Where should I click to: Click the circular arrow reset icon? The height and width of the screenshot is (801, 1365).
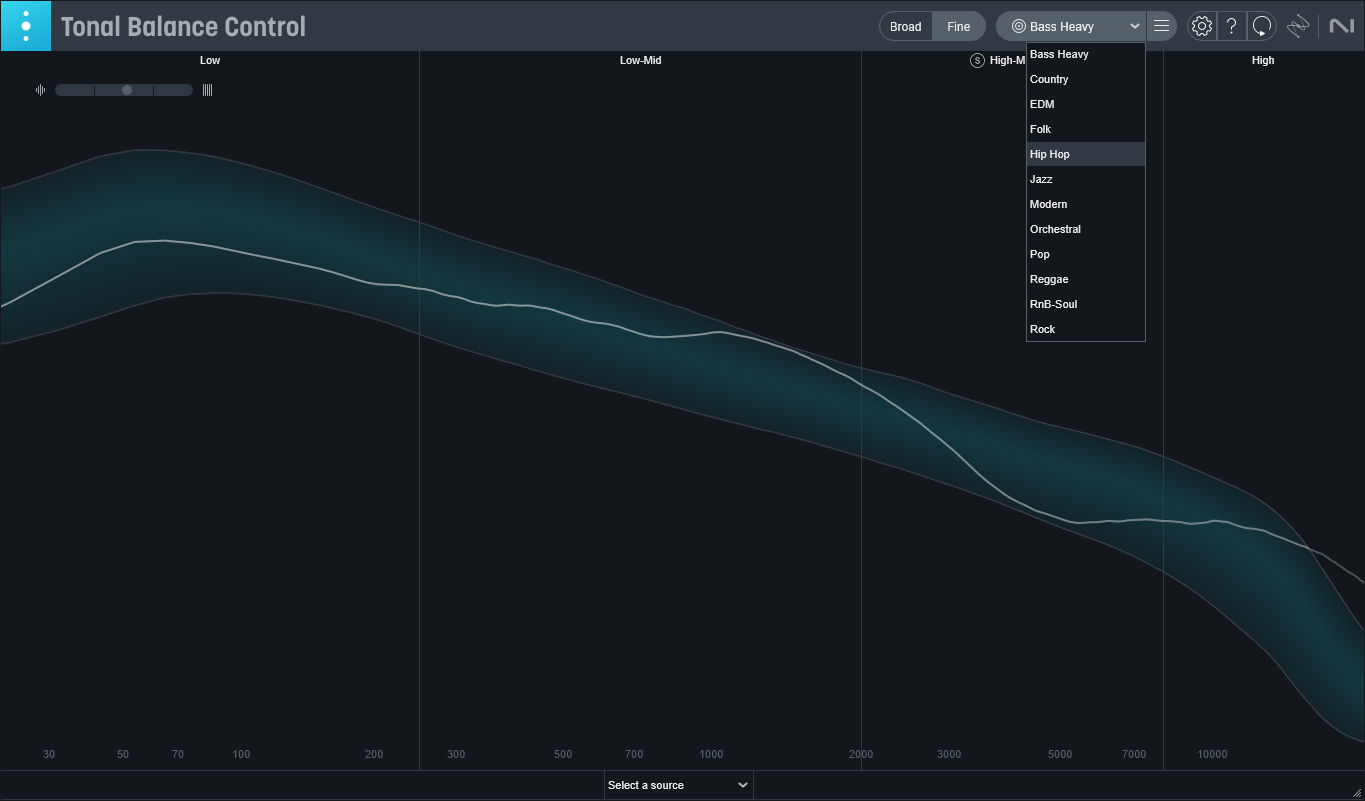pyautogui.click(x=1262, y=27)
